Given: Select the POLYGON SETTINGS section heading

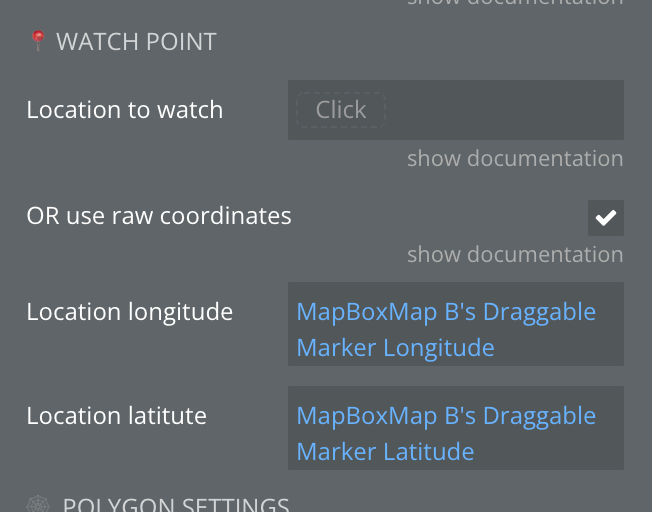Looking at the screenshot, I should [176, 505].
